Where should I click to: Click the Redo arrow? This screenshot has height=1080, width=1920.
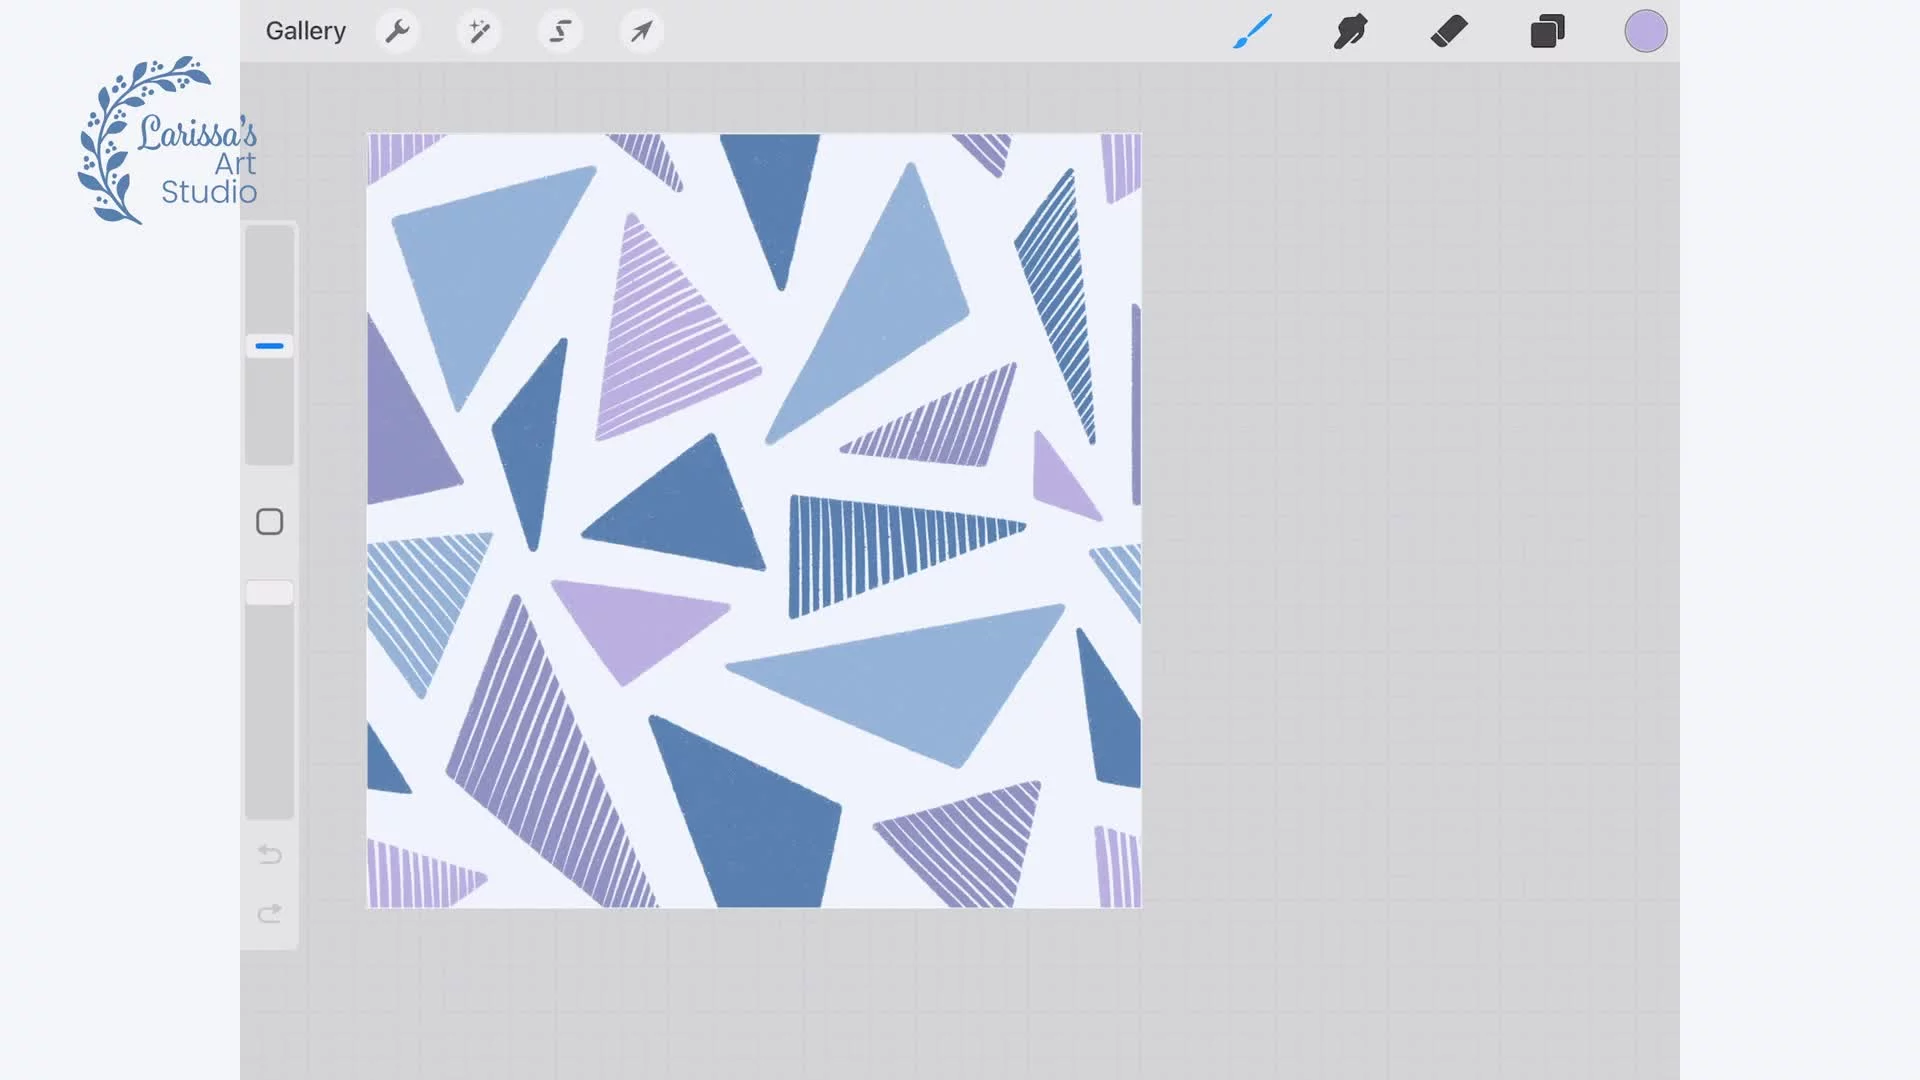pyautogui.click(x=270, y=913)
